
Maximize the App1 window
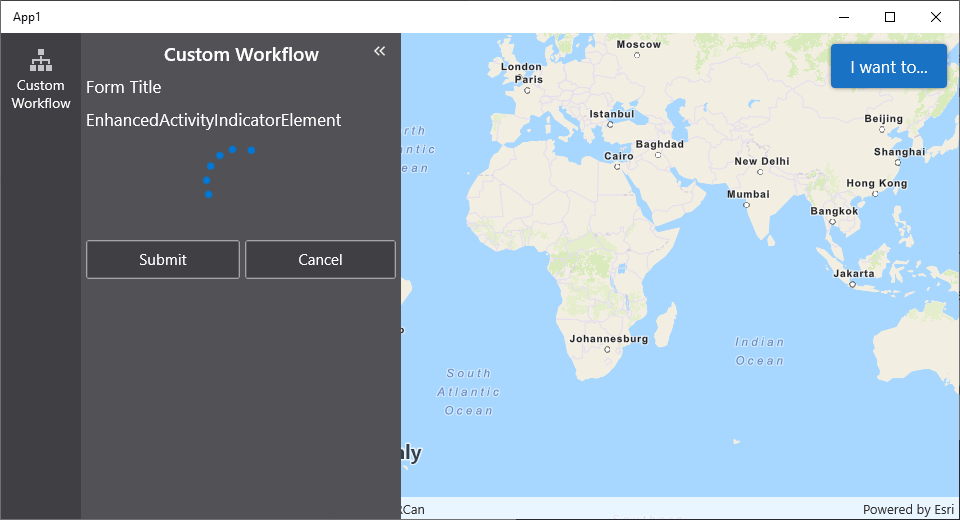coord(890,17)
